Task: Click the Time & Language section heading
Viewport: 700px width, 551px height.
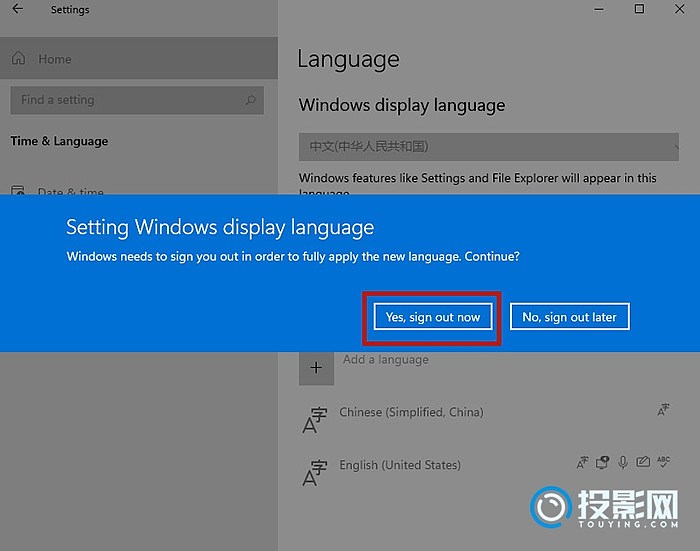Action: coord(59,141)
